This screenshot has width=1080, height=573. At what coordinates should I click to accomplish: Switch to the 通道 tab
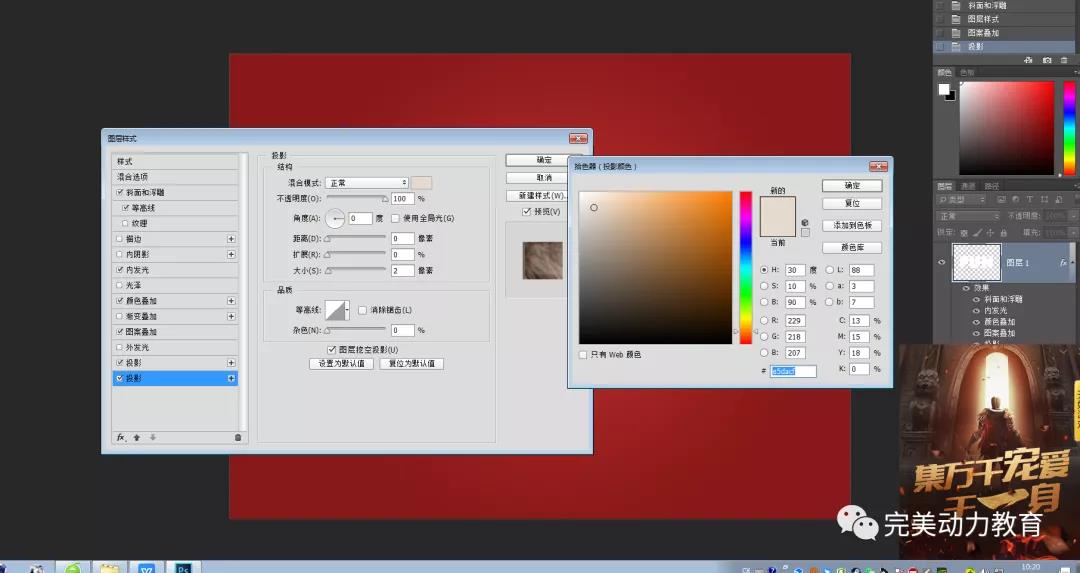pos(968,186)
